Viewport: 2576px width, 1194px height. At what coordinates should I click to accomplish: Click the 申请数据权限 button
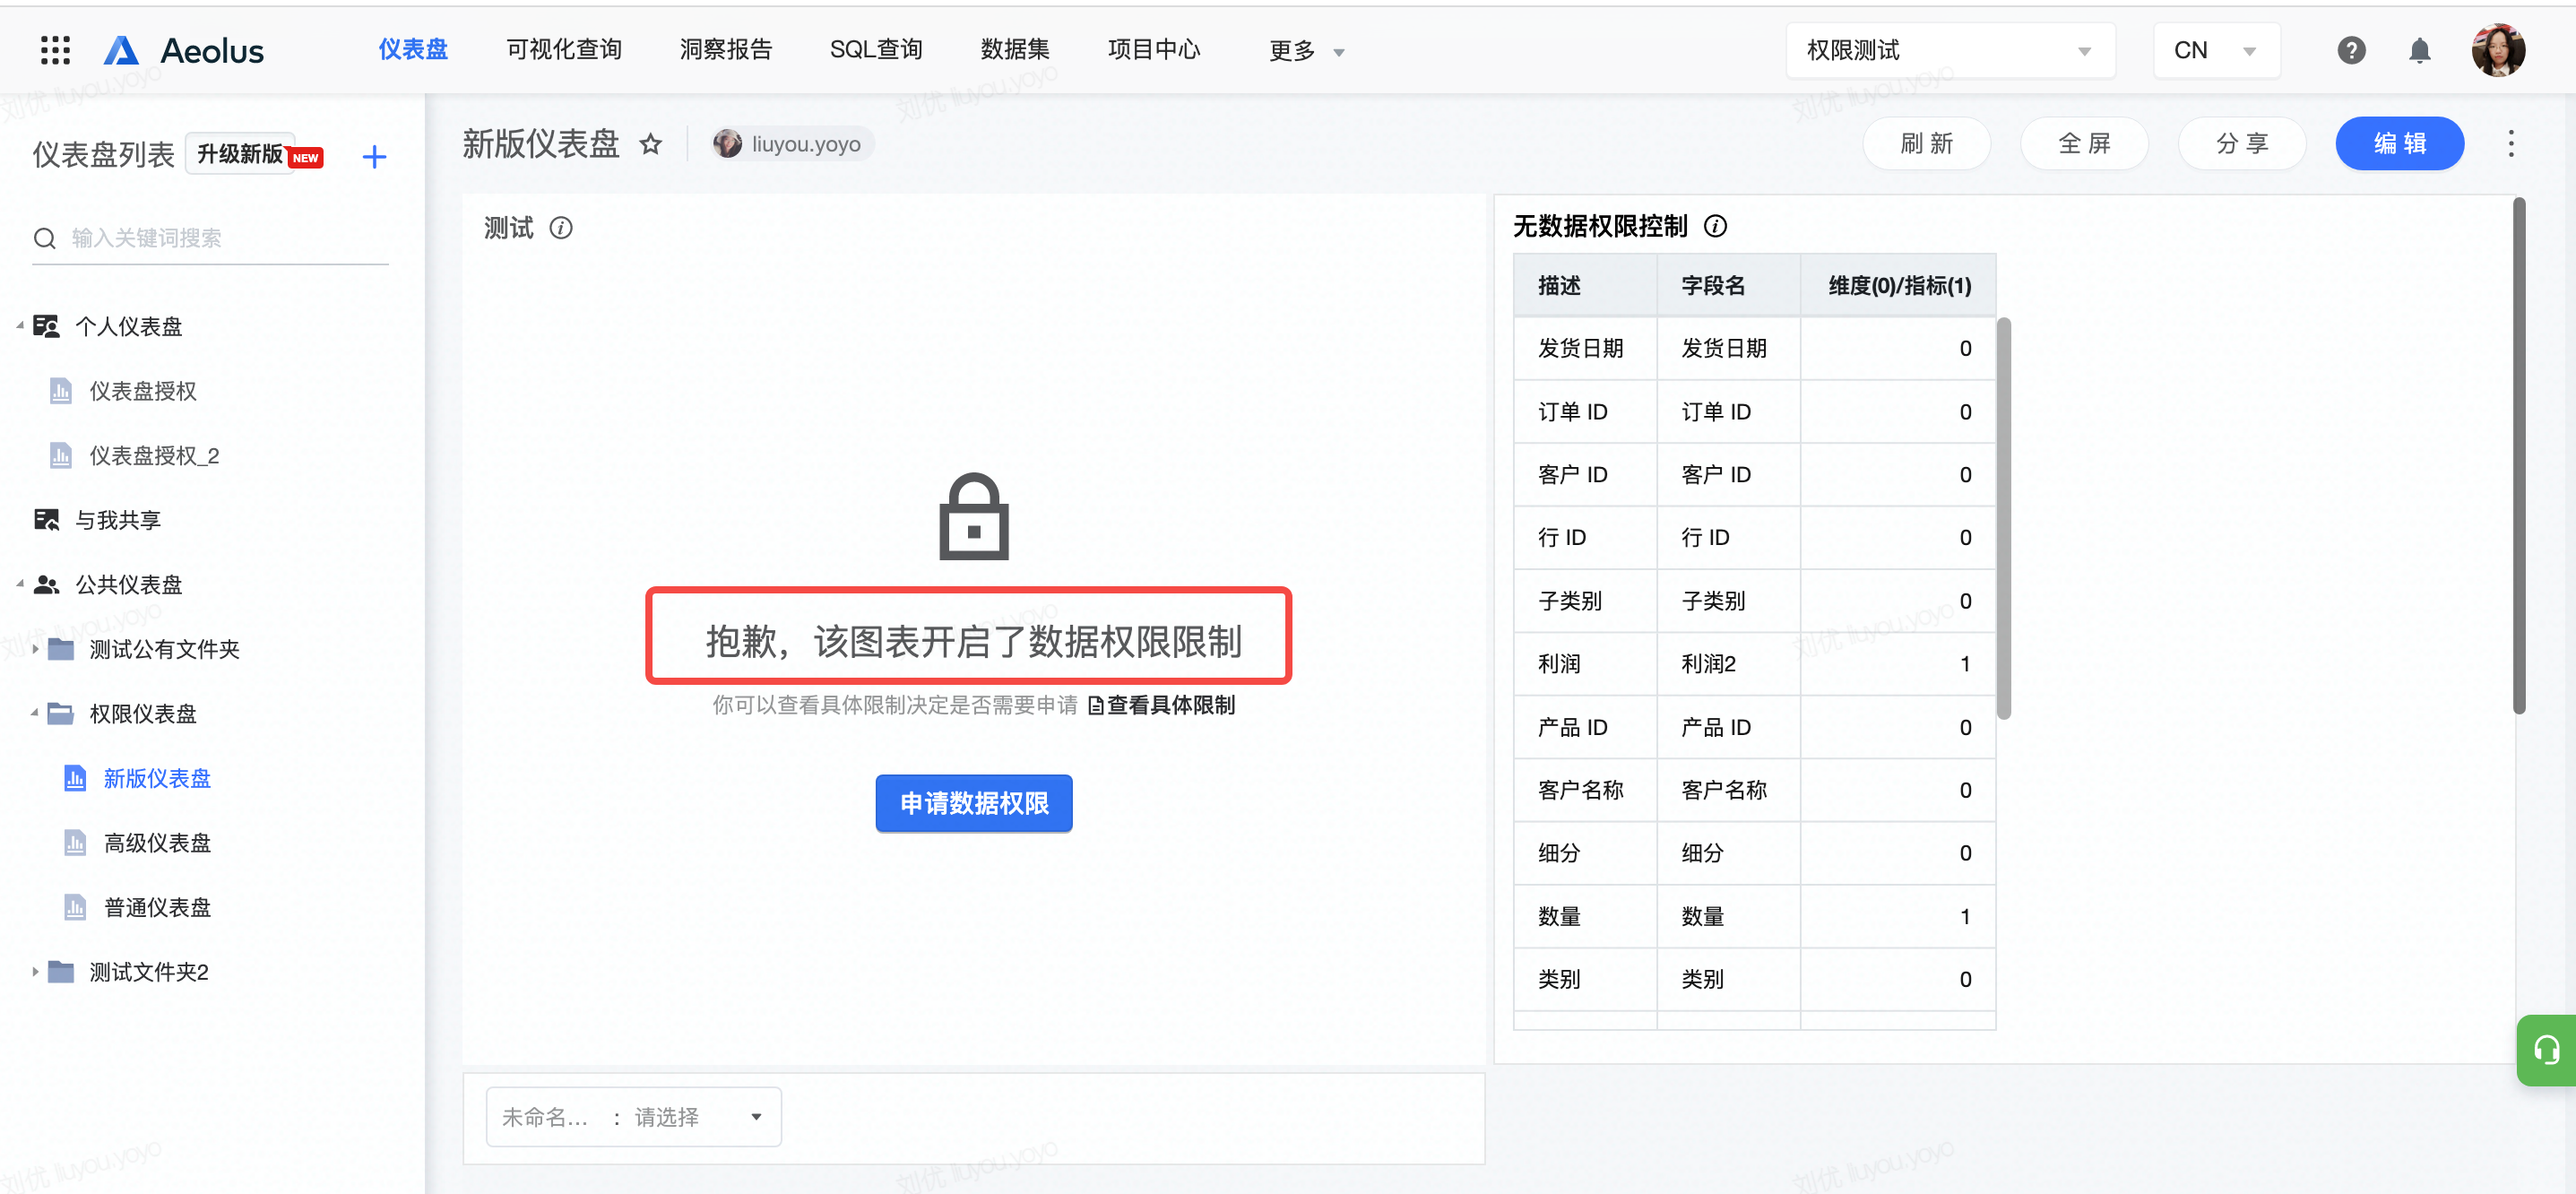click(x=973, y=803)
